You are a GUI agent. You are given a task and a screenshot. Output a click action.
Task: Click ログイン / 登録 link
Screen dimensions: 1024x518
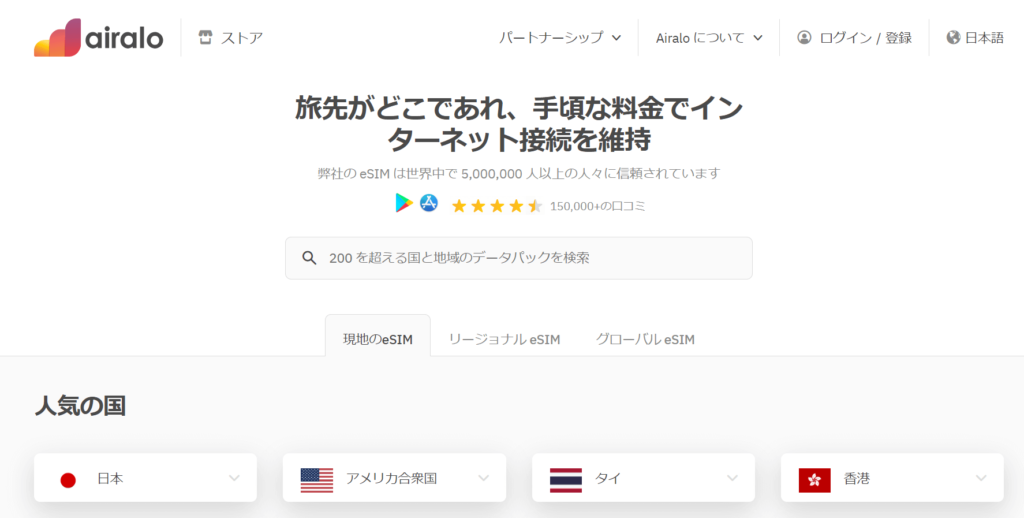pos(865,38)
